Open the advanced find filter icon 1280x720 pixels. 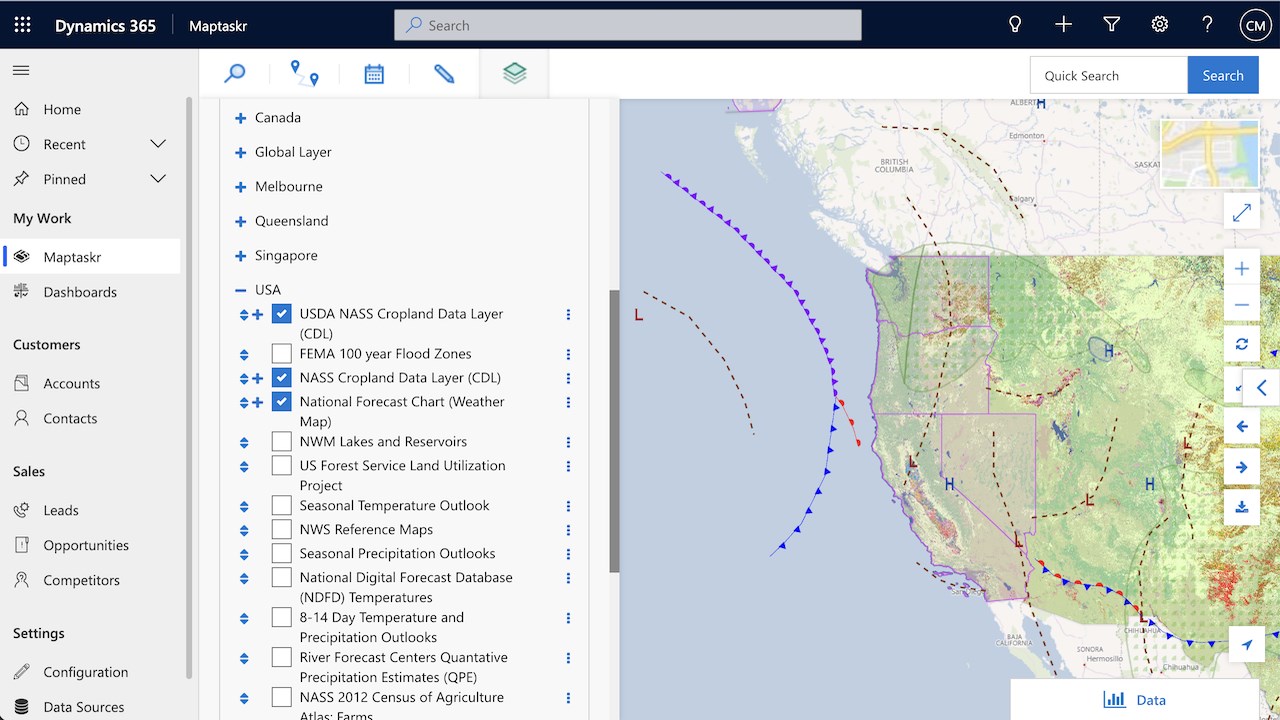coord(1111,25)
